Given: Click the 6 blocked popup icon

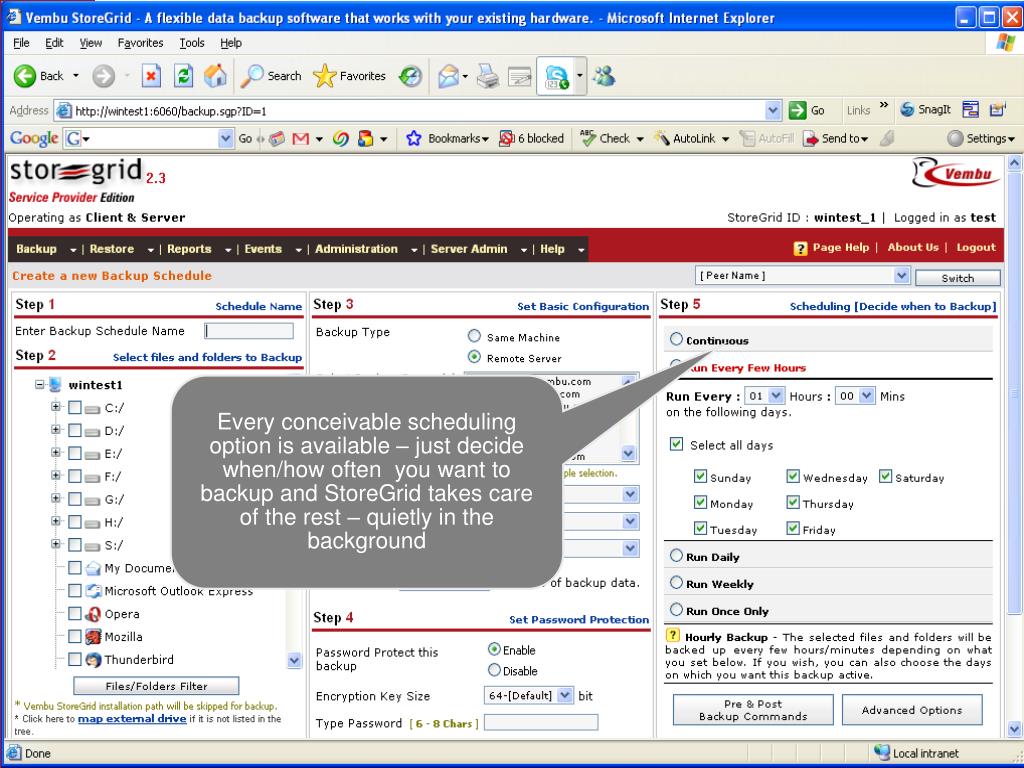Looking at the screenshot, I should [506, 138].
